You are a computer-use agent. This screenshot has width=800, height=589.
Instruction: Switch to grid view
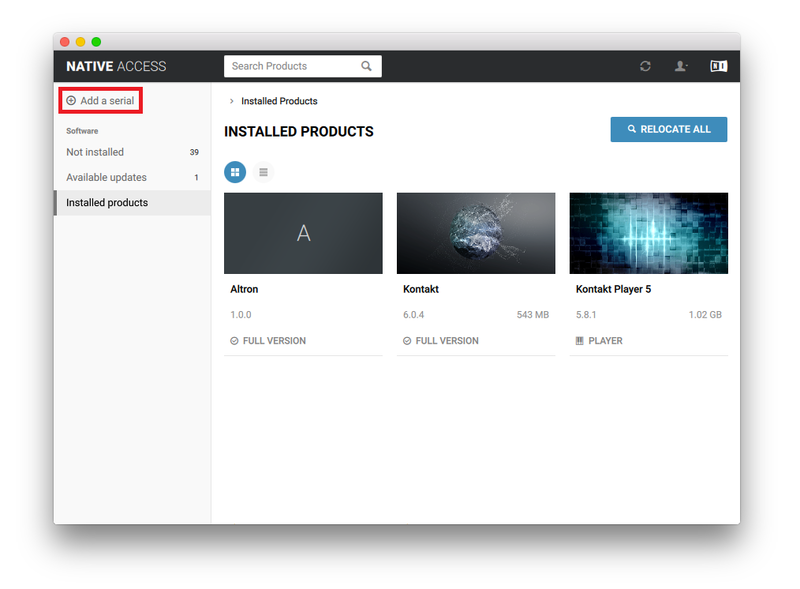(x=235, y=172)
